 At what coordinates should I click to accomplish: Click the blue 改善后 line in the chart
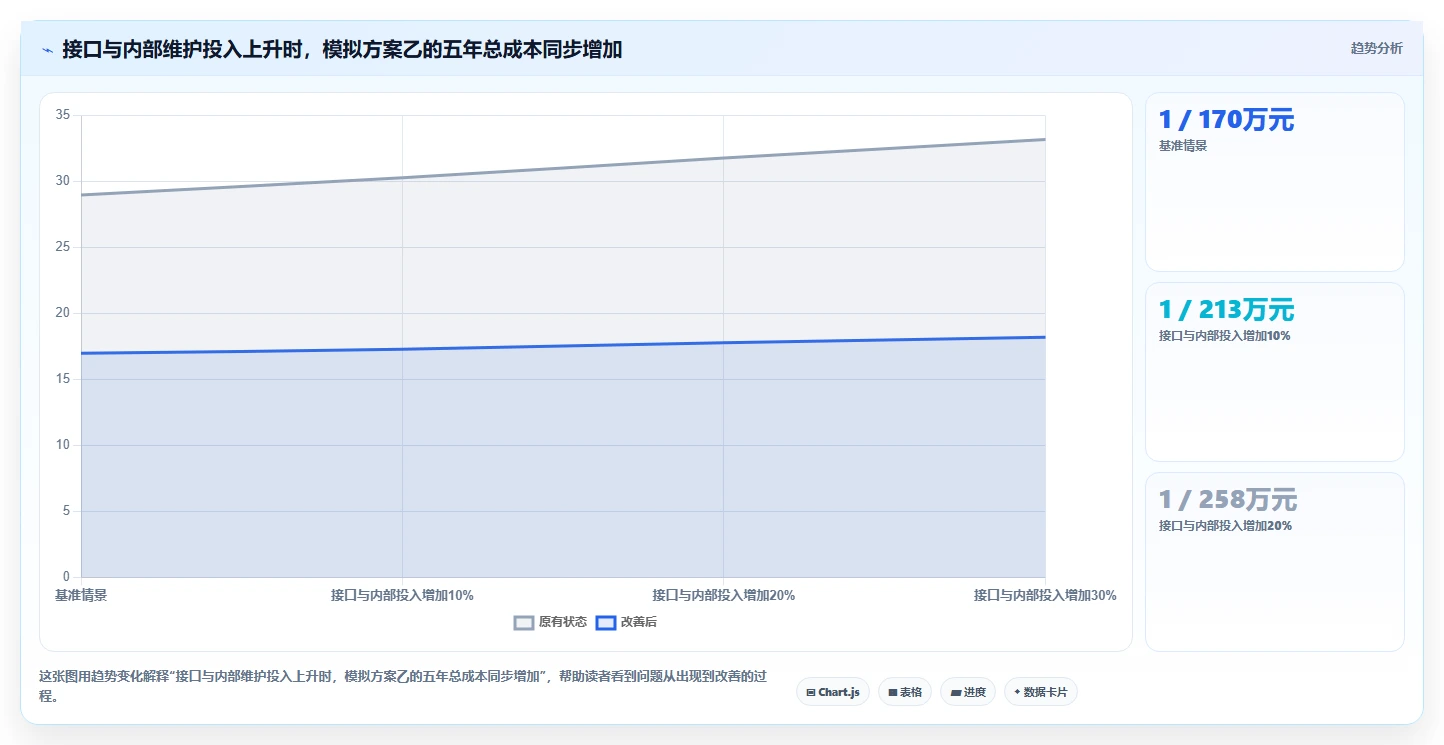pyautogui.click(x=563, y=346)
